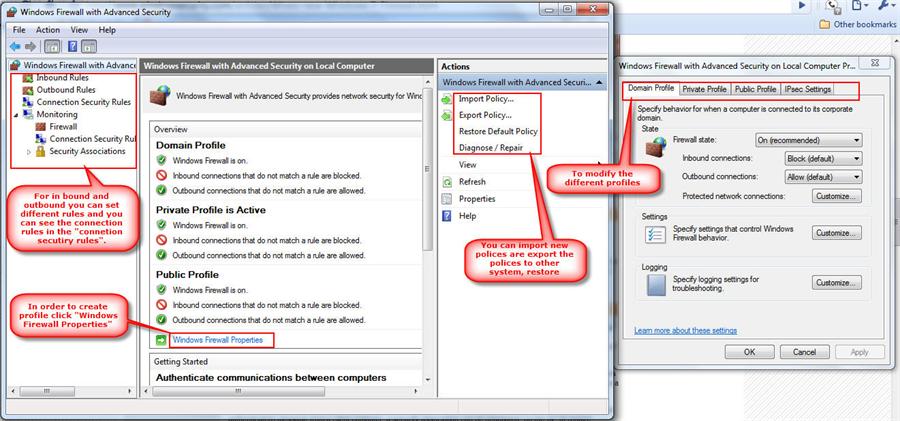
Task: Click the Inbound Rules icon in tree
Action: tap(28, 78)
